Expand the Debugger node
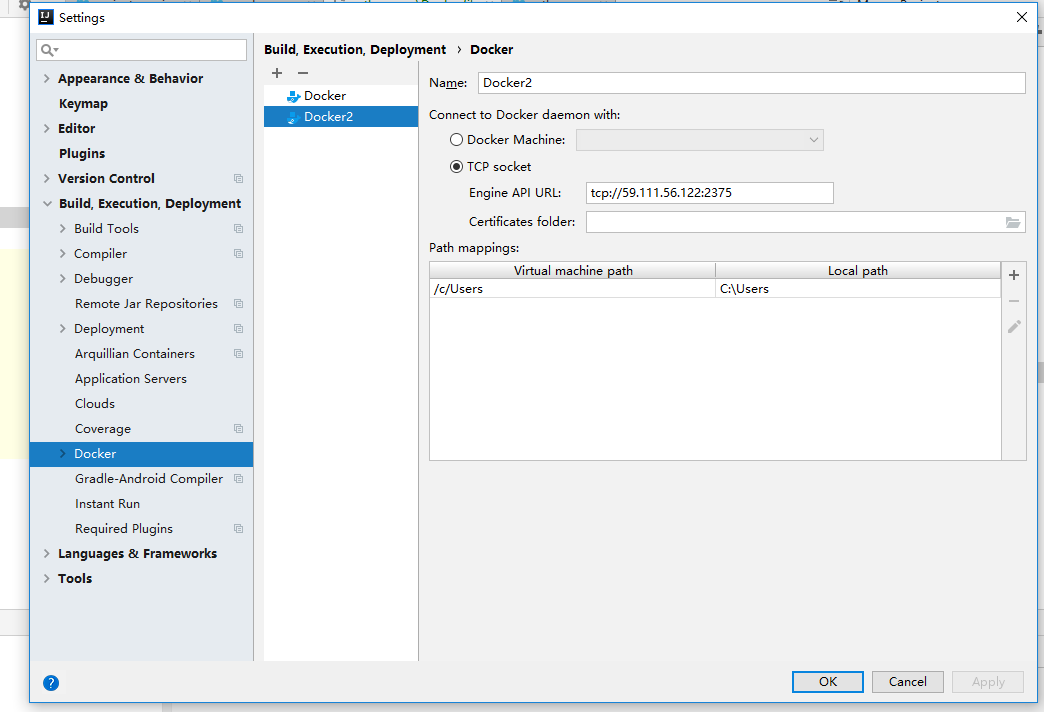The image size is (1044, 712). [x=63, y=278]
